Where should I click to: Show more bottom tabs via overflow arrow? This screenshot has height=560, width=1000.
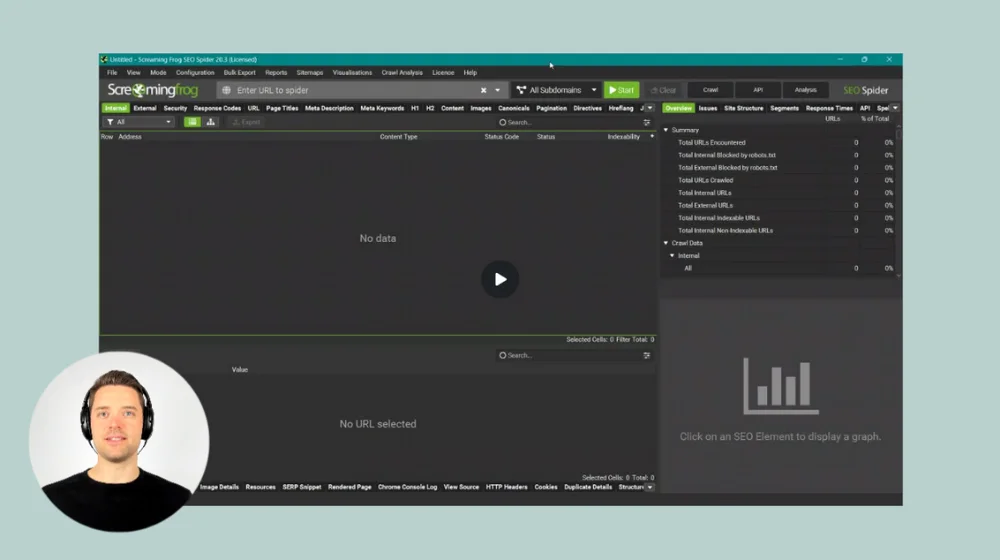point(650,487)
